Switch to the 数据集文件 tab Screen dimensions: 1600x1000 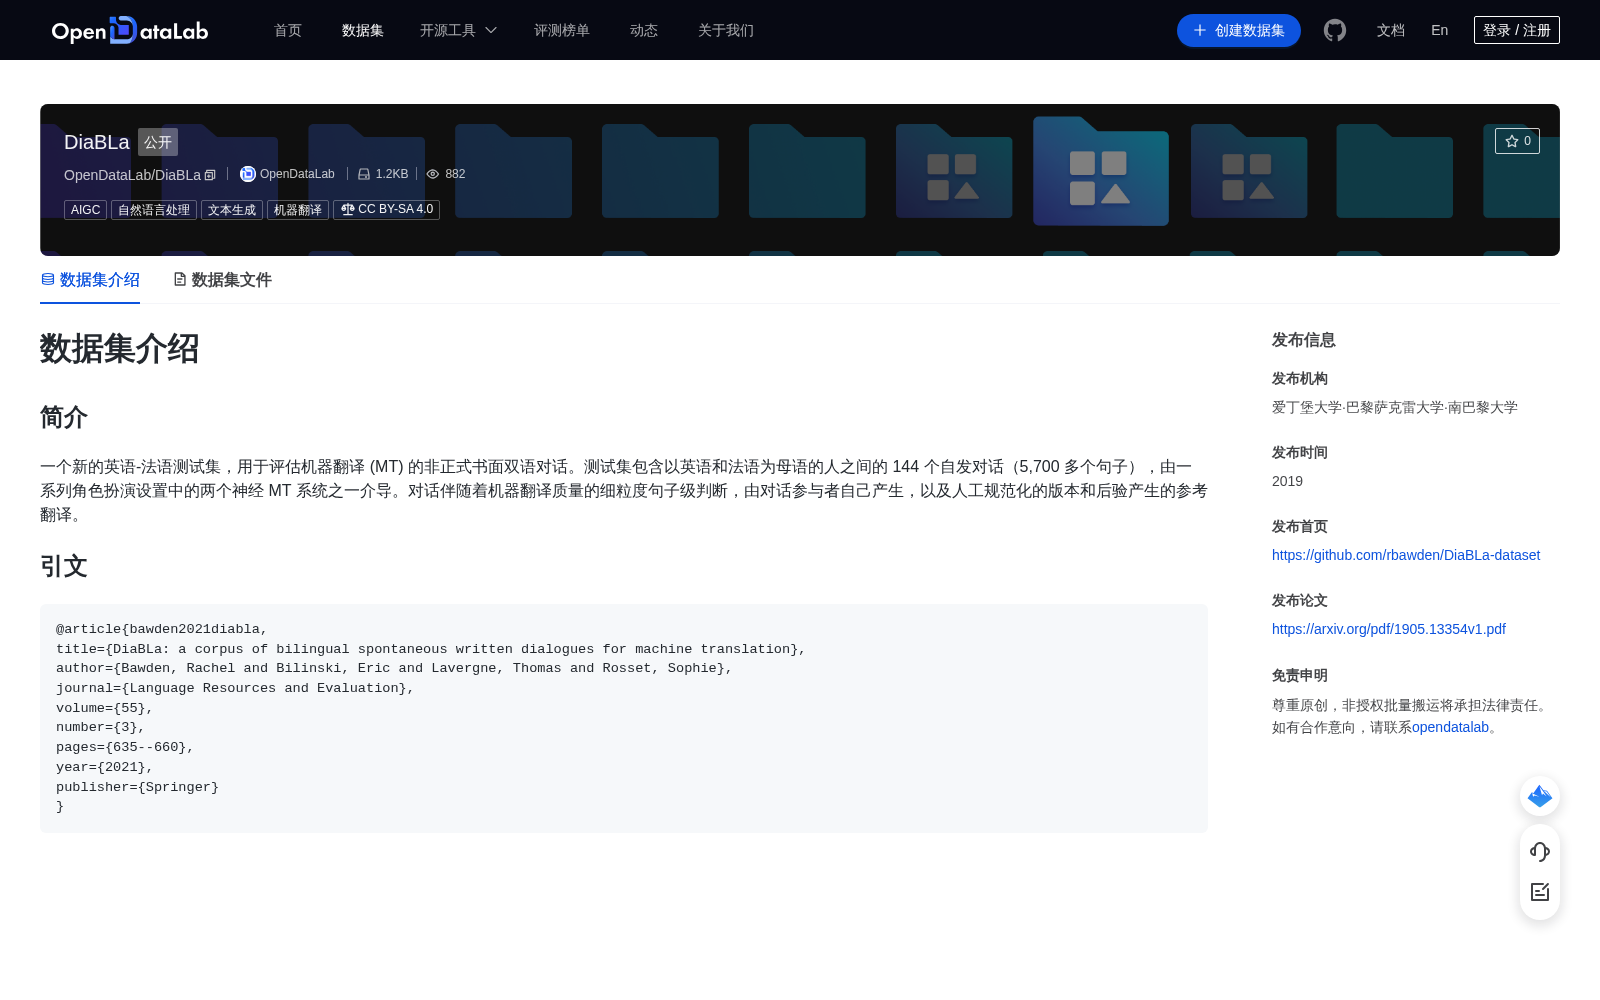click(222, 280)
